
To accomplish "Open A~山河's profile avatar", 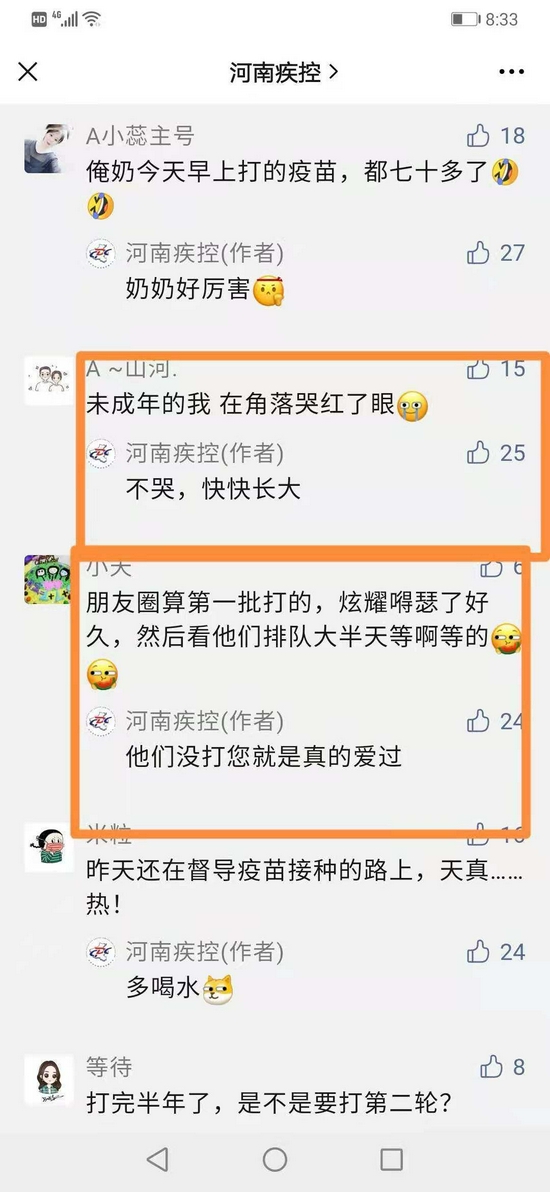I will coord(49,381).
